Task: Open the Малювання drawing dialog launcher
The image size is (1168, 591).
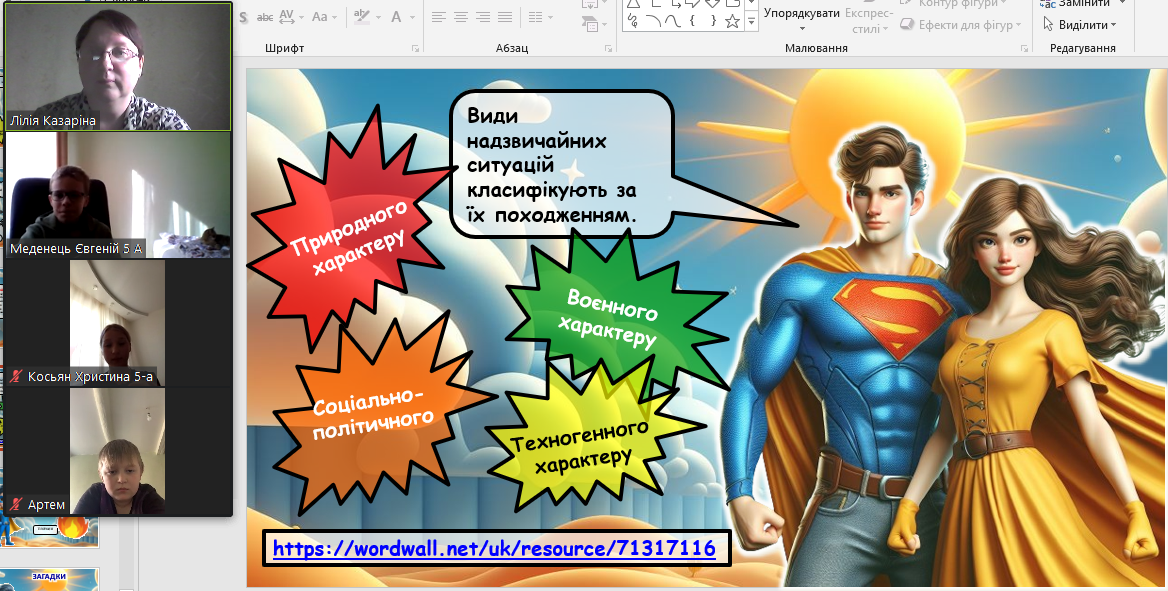Action: tap(1024, 48)
